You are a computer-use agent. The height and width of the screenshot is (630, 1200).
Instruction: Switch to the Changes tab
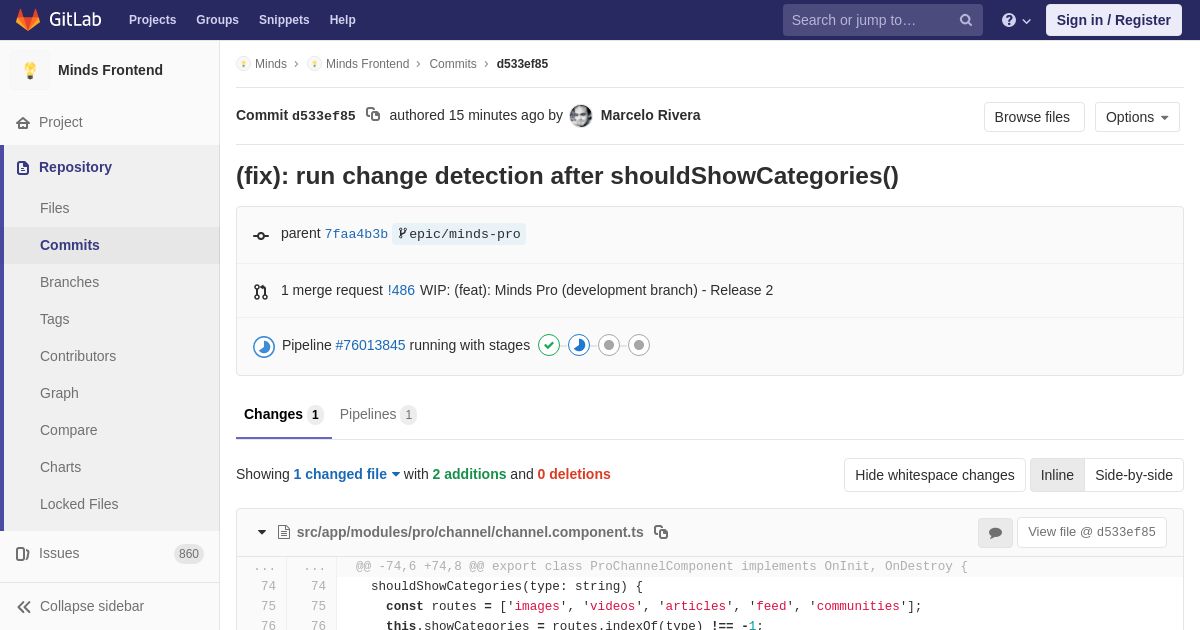point(284,414)
